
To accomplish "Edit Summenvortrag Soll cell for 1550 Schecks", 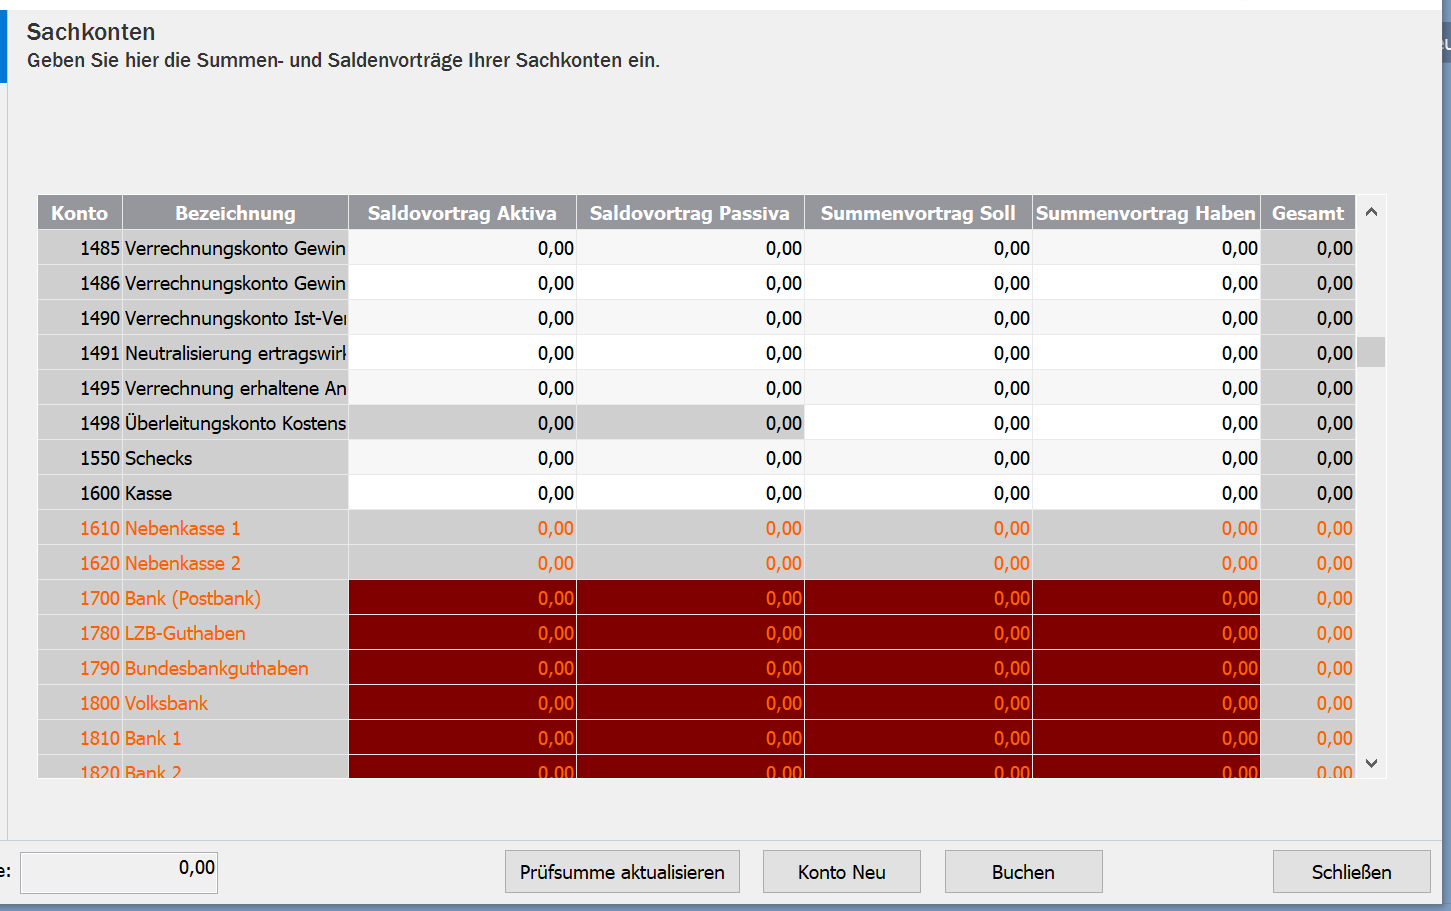I will point(918,458).
